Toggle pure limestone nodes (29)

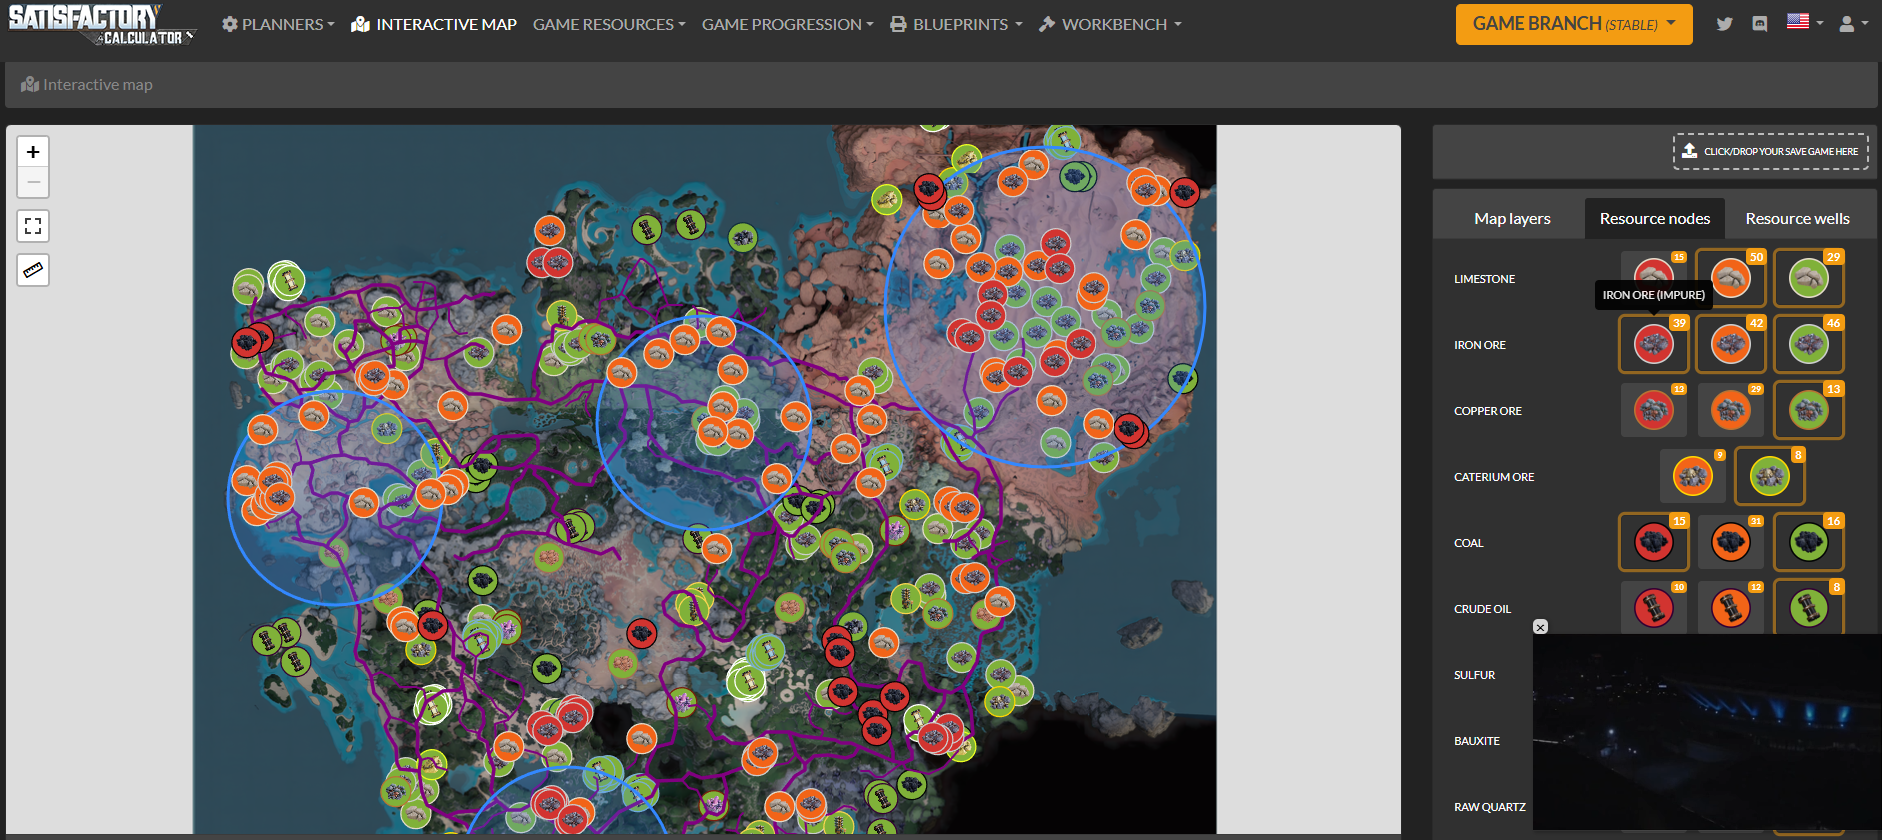pos(1809,278)
